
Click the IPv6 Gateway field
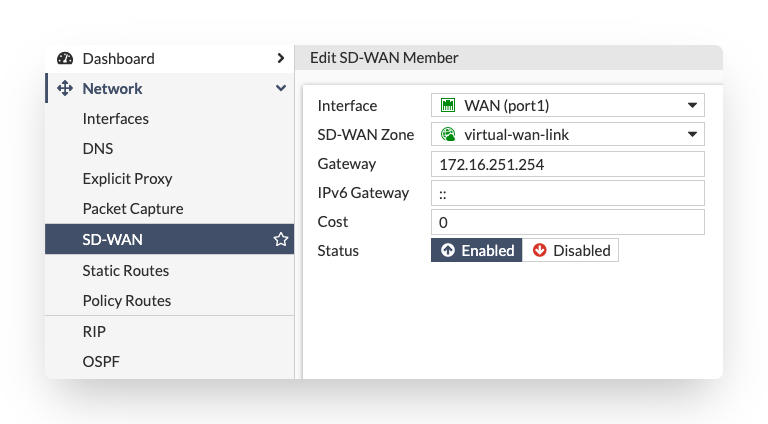pos(567,193)
